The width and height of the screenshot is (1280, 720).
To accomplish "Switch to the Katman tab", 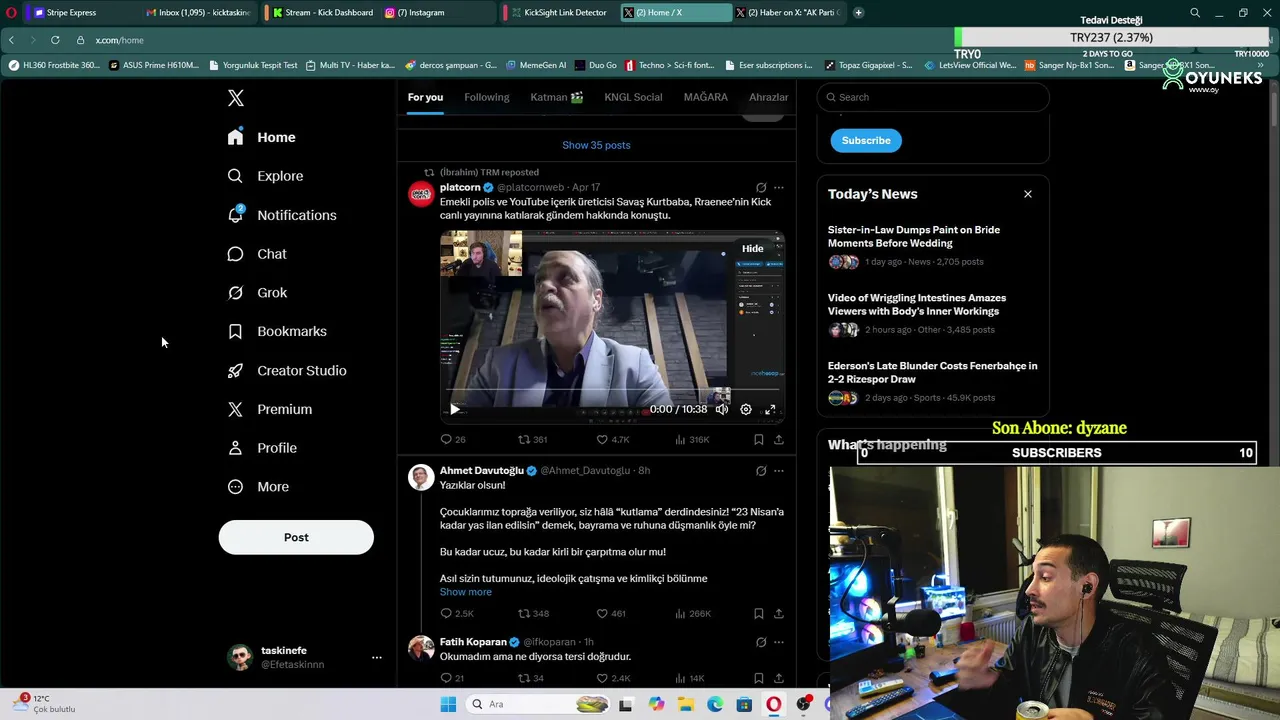I will click(557, 97).
